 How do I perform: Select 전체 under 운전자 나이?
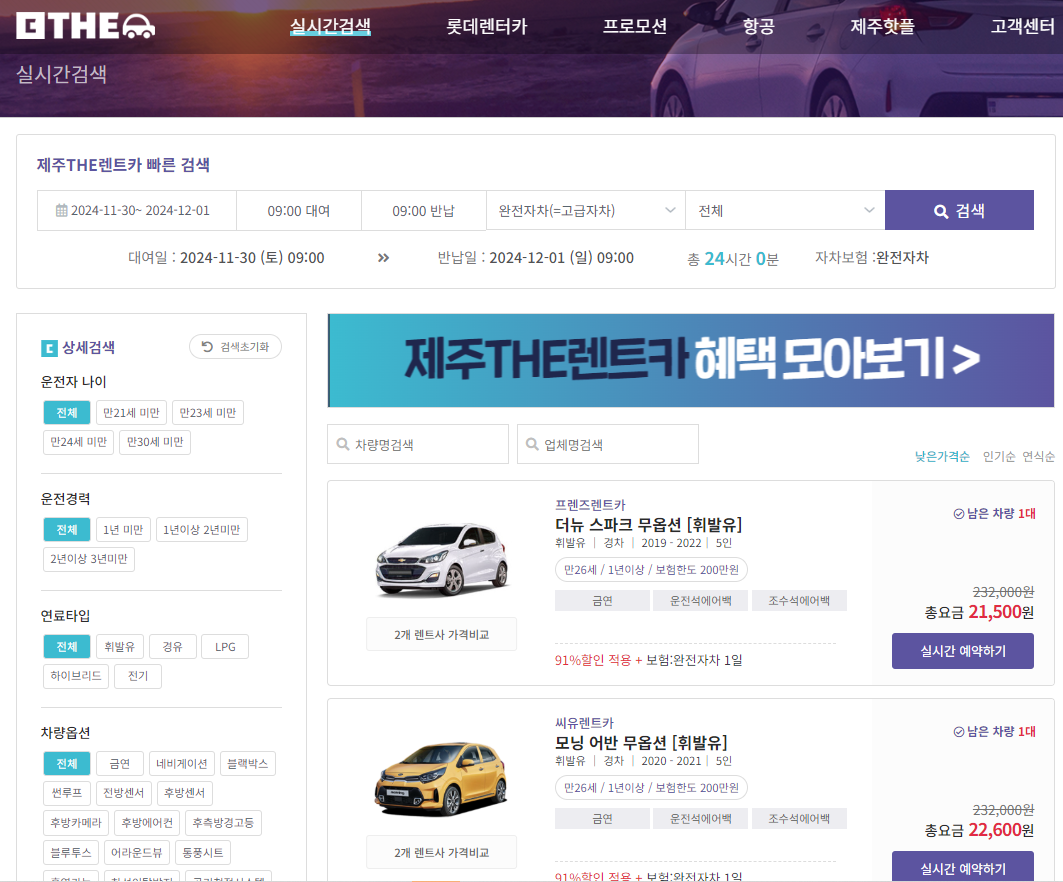point(66,413)
